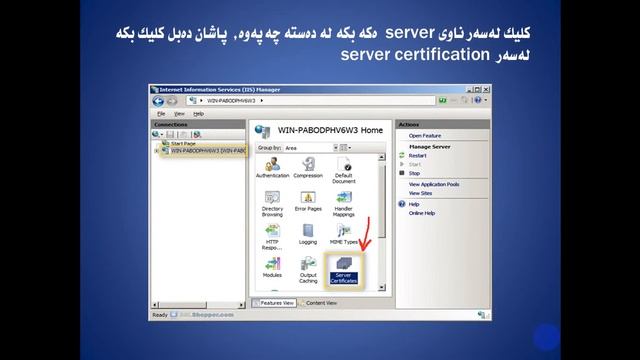
Task: Click the feature list scroll-down arrow
Action: 382,287
